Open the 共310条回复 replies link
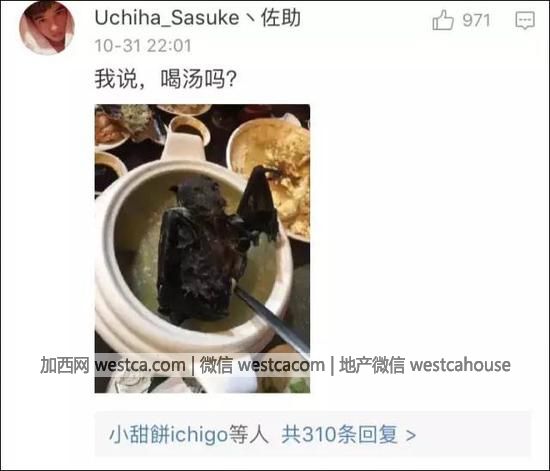Screen dimensions: 550x471 [339, 435]
